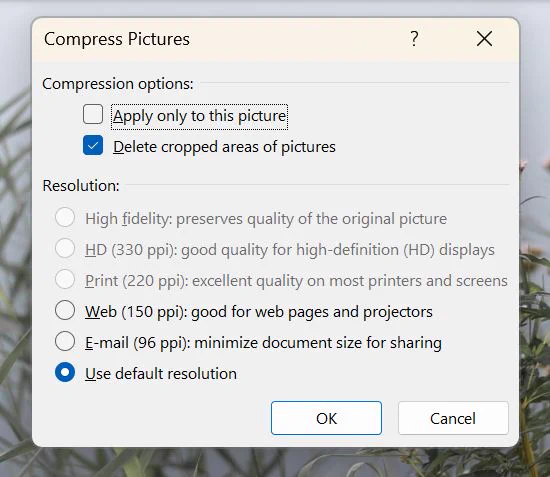Dismiss the dialog with the Cancel button
This screenshot has height=477, width=550.
pyautogui.click(x=453, y=418)
